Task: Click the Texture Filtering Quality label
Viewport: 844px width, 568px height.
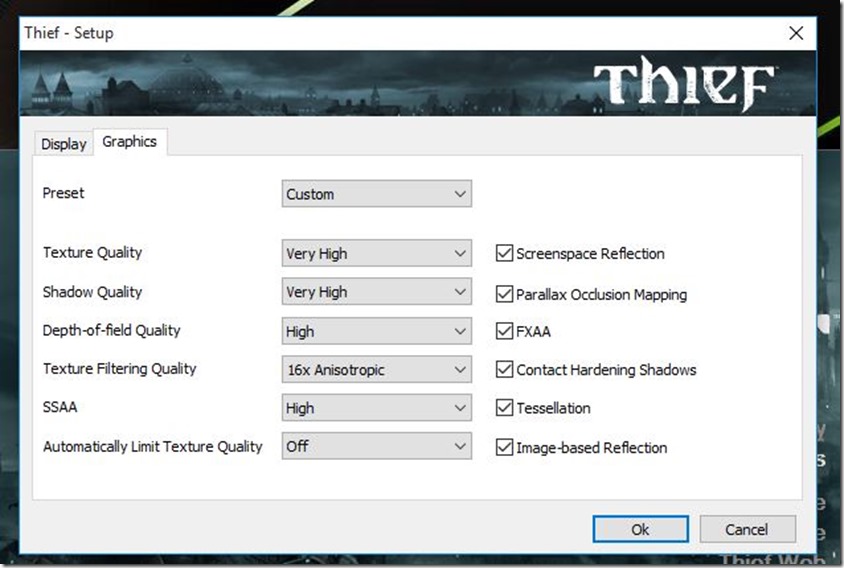Action: coord(119,369)
